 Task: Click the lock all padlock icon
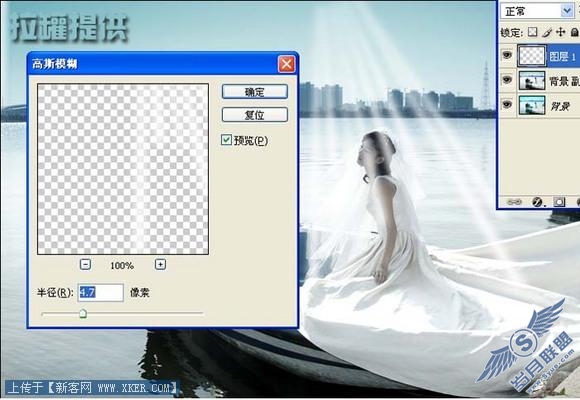tap(574, 32)
